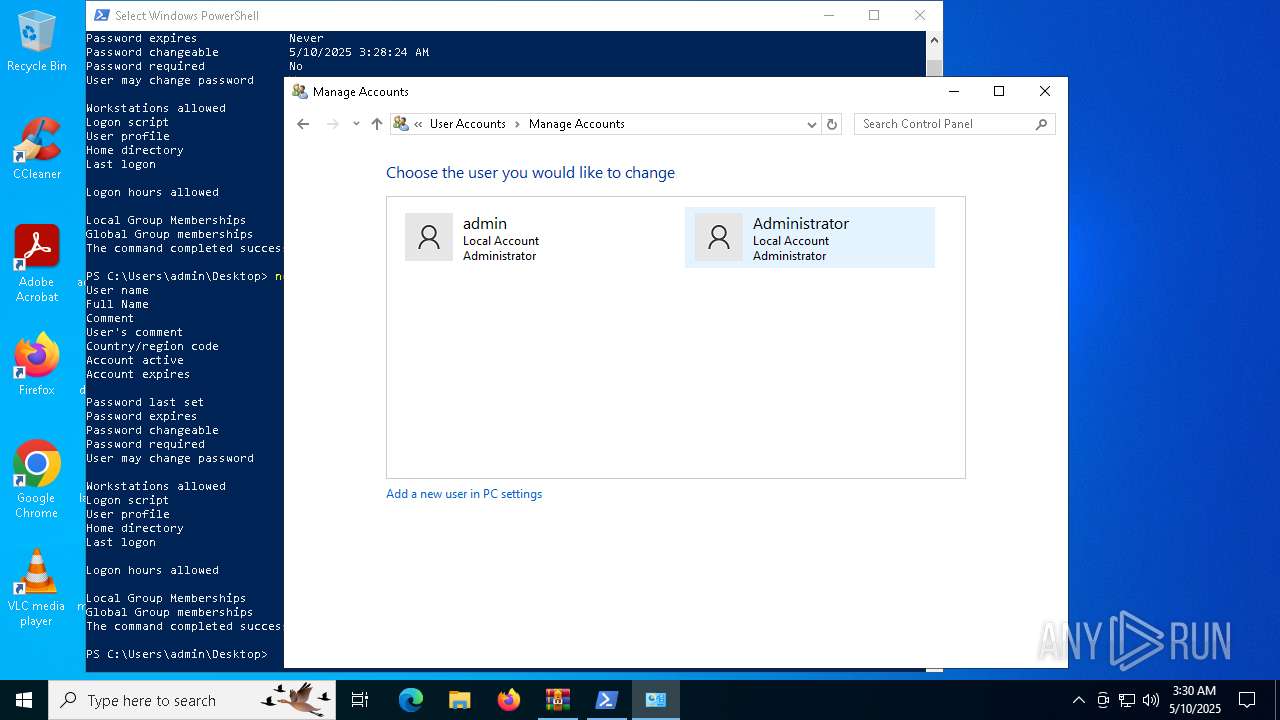1280x720 pixels.
Task: Click the admin account avatar picture
Action: pos(429,237)
